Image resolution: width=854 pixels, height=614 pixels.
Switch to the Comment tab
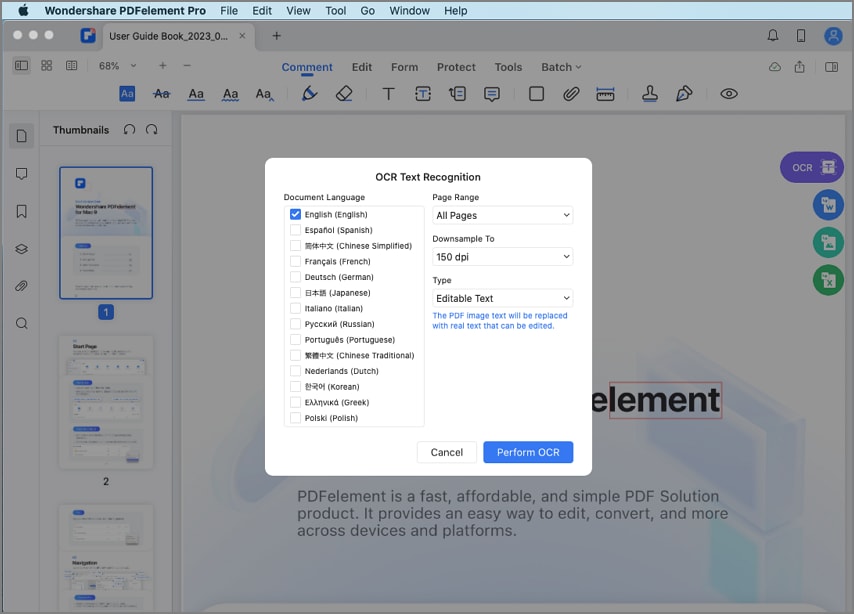tap(307, 67)
